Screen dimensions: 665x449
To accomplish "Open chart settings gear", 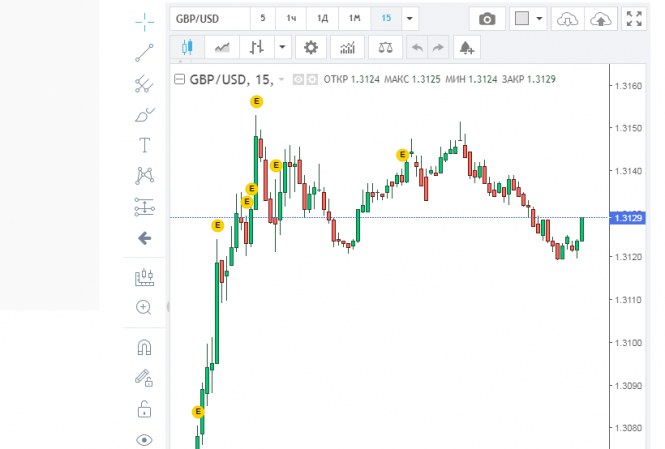I will [311, 47].
